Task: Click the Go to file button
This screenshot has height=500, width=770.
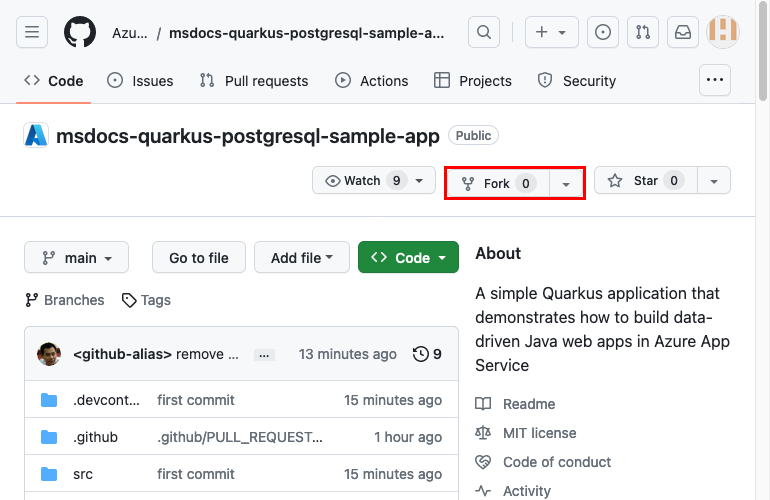Action: coord(199,258)
